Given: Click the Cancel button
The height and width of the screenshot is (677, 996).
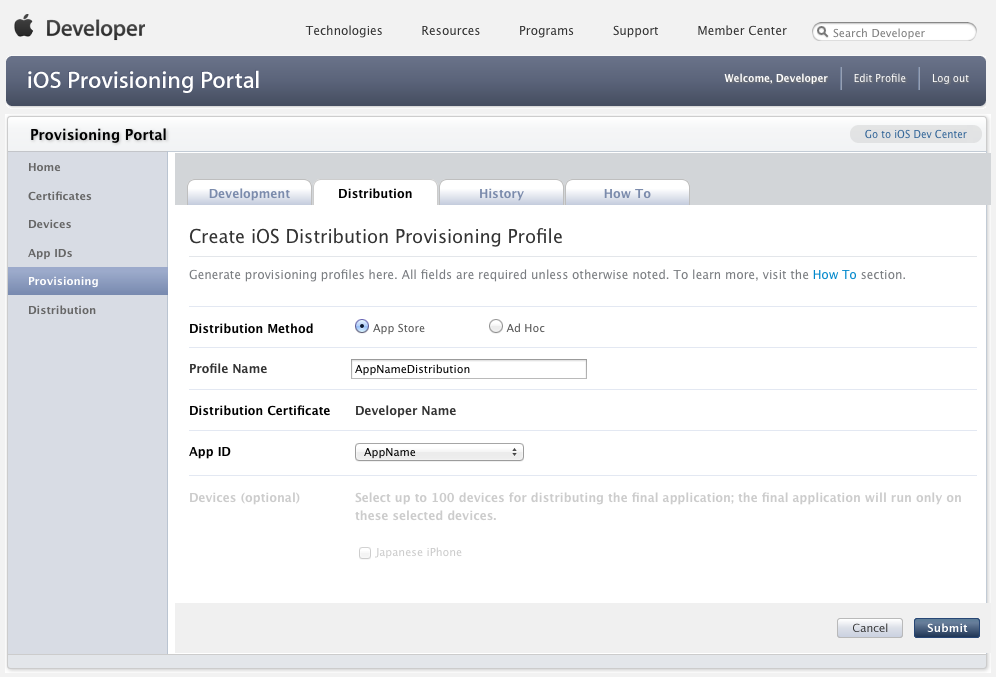Looking at the screenshot, I should (870, 627).
